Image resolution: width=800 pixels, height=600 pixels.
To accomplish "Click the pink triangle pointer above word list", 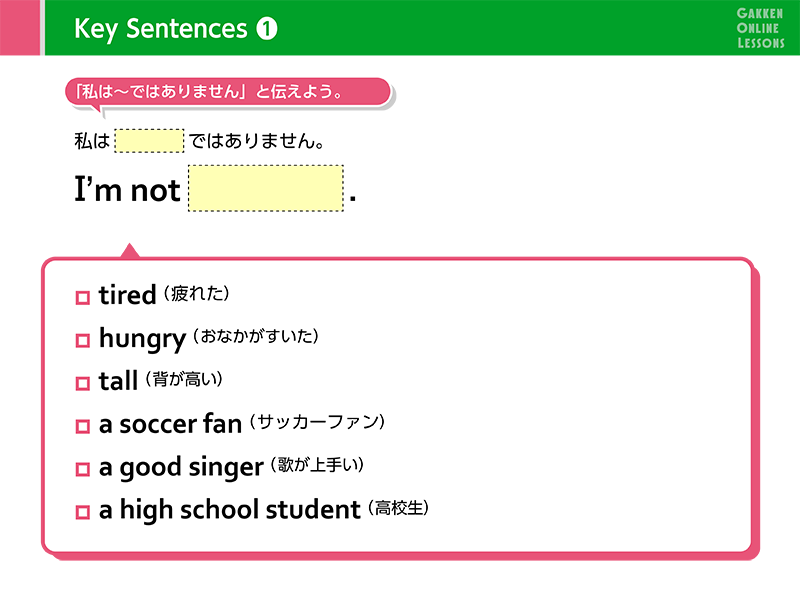I will [x=130, y=251].
